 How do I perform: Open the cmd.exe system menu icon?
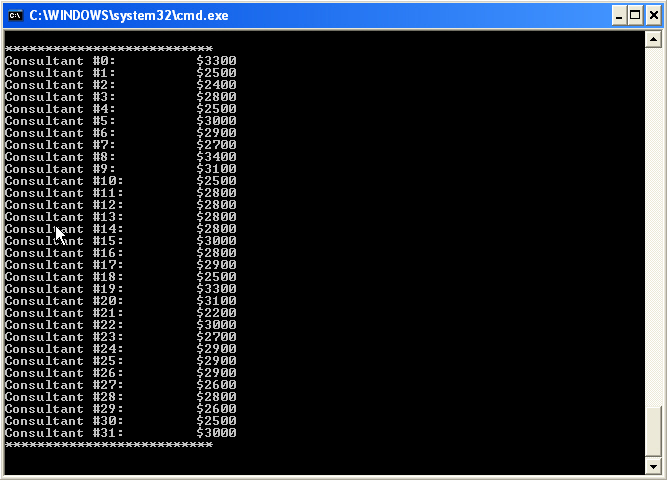pos(16,16)
